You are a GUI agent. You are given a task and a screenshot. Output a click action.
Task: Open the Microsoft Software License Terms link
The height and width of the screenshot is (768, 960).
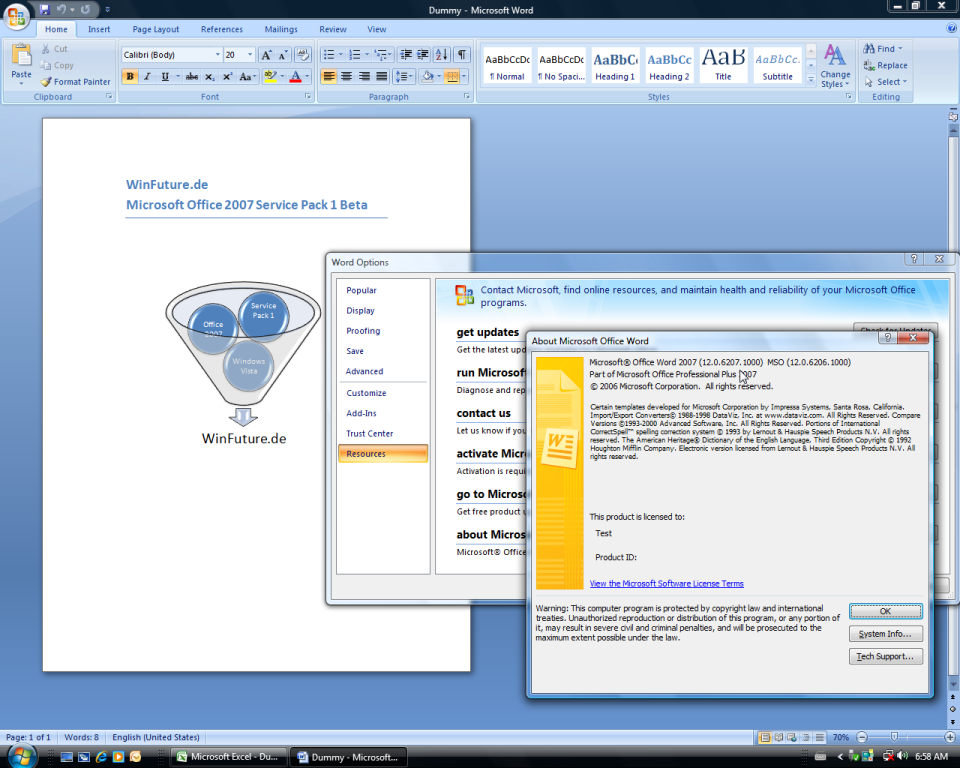(666, 584)
